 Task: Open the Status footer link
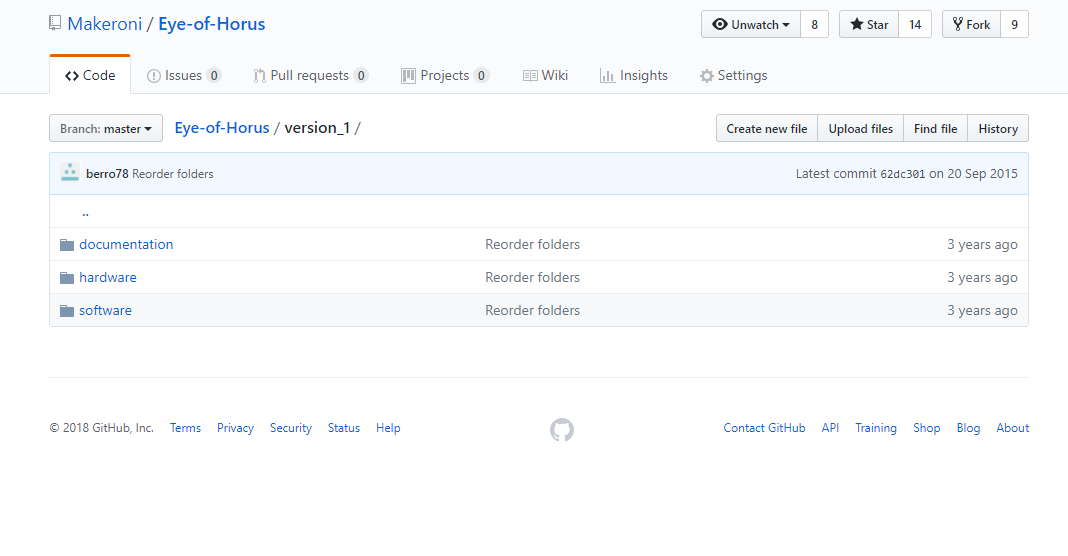coord(343,428)
